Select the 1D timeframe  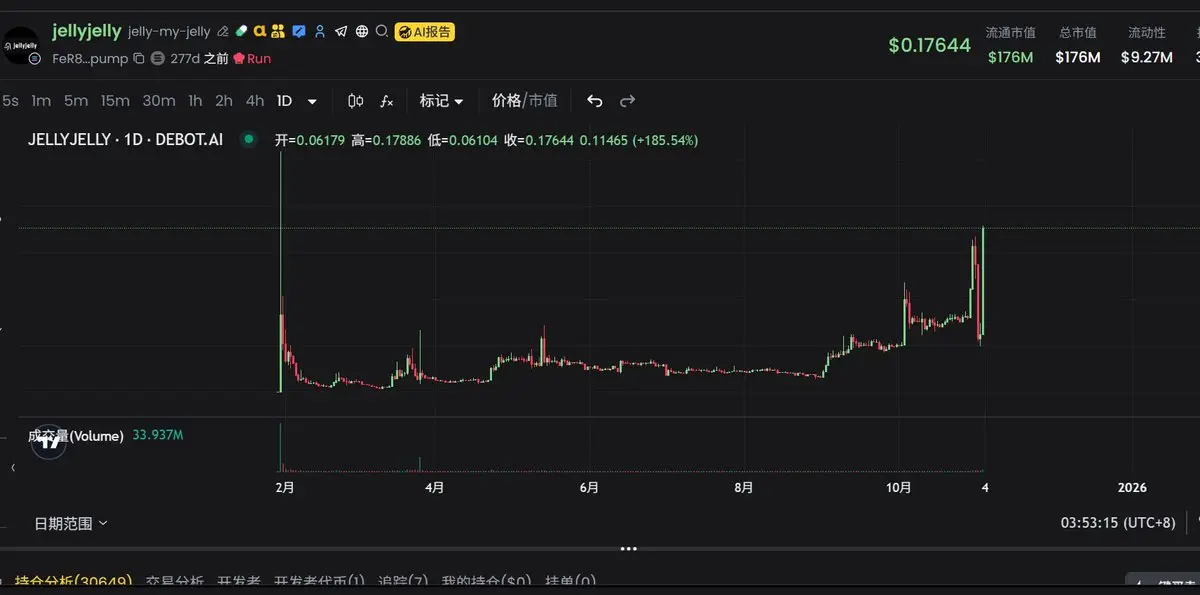[x=285, y=101]
